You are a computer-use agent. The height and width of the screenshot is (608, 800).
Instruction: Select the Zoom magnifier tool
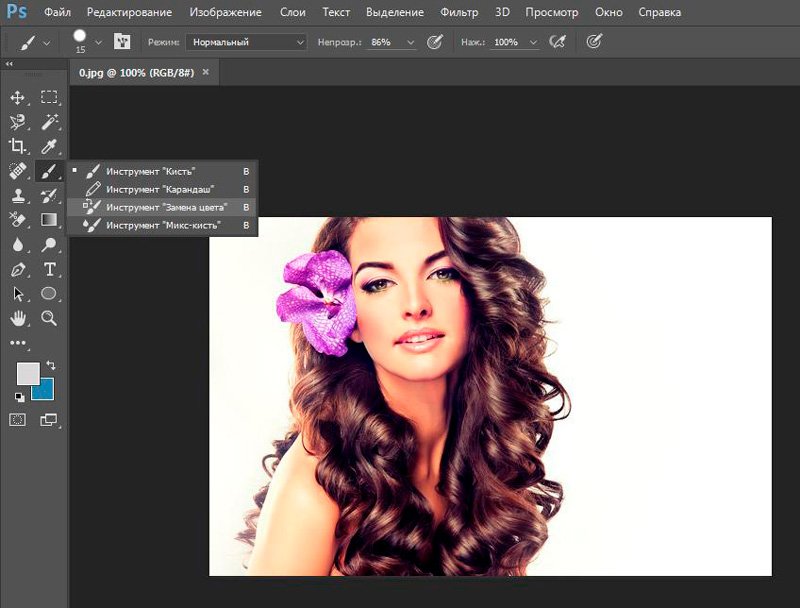[x=49, y=318]
